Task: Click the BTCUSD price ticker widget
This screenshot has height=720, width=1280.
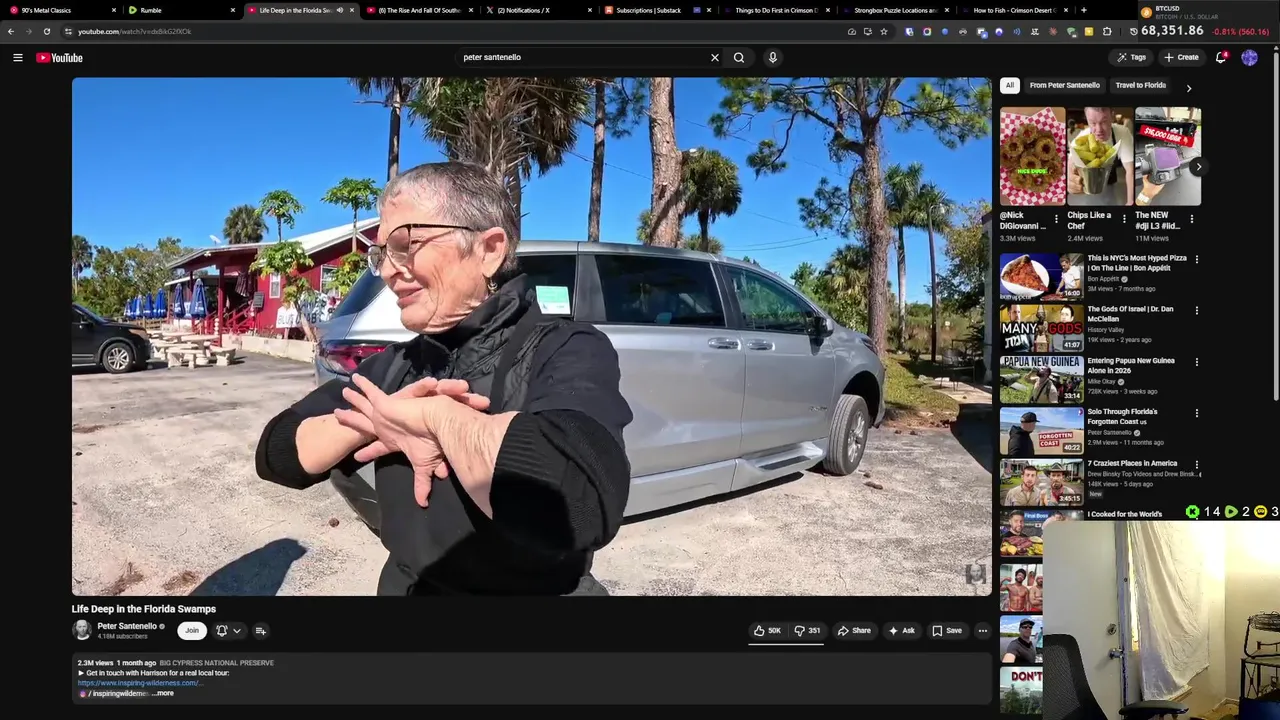Action: (1208, 21)
